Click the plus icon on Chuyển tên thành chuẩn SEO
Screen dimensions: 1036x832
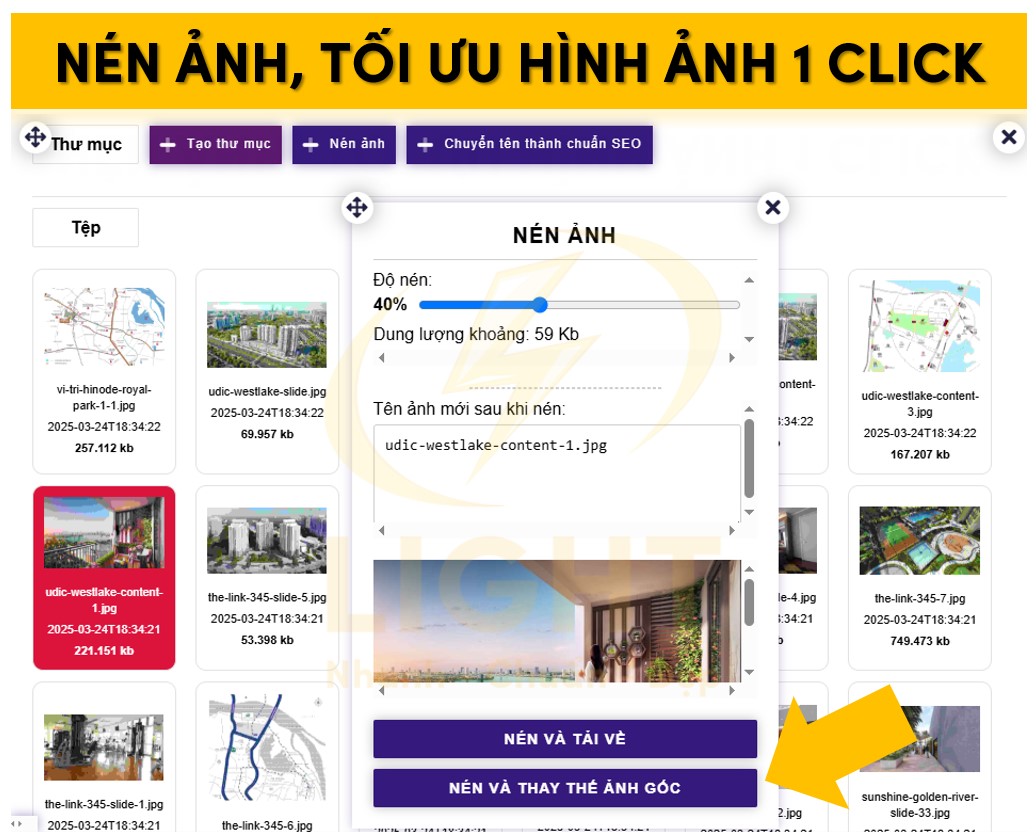coord(425,144)
